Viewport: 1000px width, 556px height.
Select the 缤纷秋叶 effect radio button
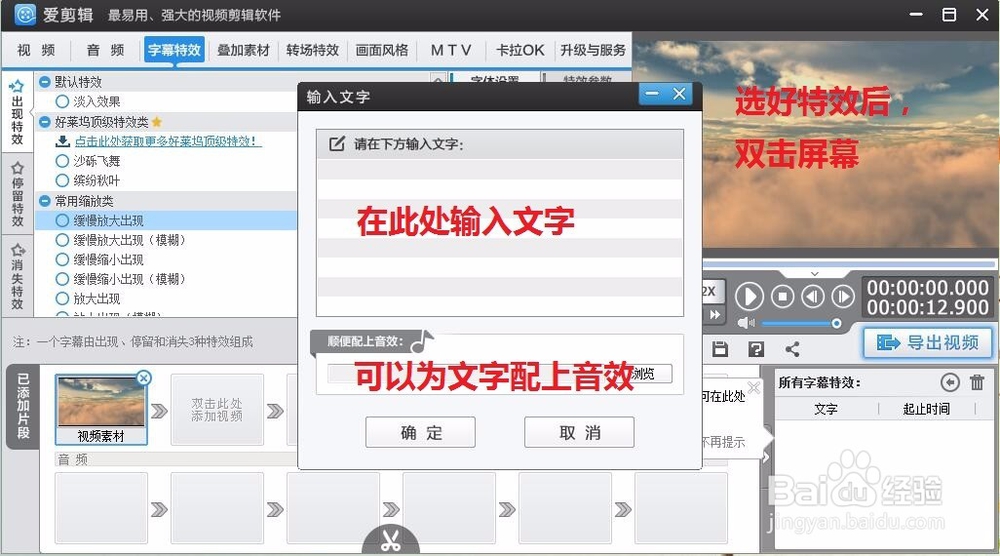click(x=62, y=180)
